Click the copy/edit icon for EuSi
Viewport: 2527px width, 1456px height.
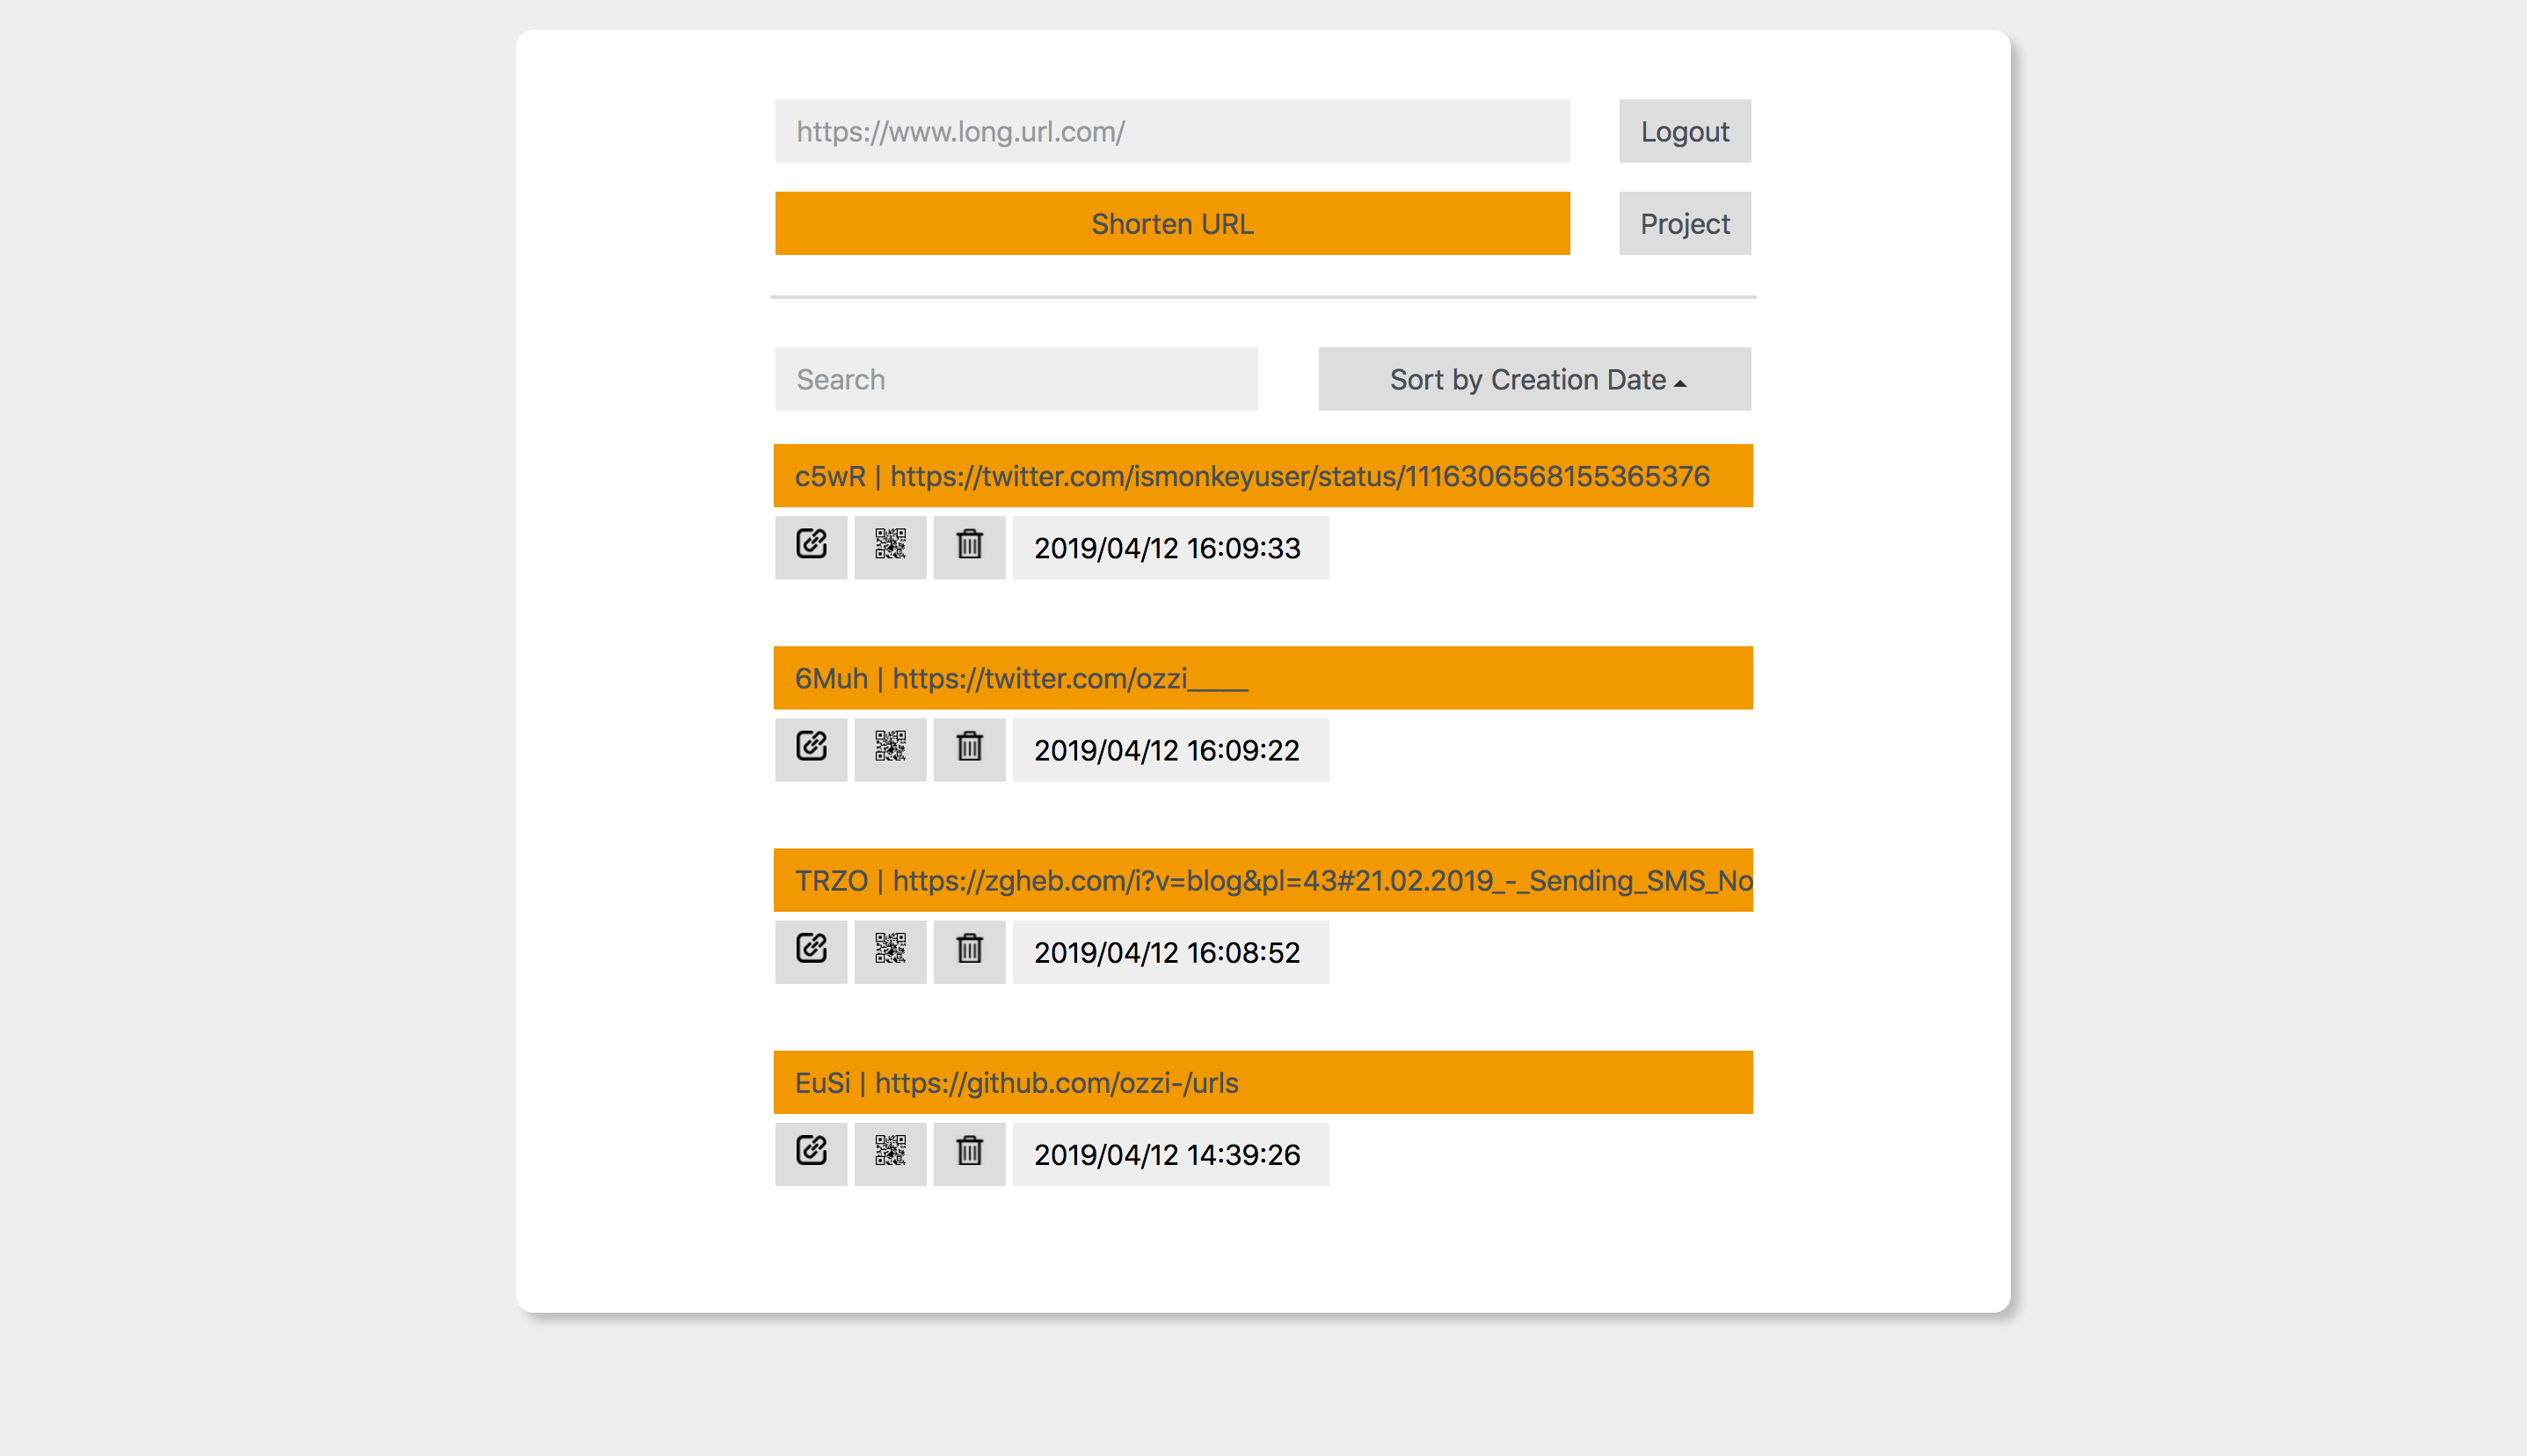click(811, 1153)
